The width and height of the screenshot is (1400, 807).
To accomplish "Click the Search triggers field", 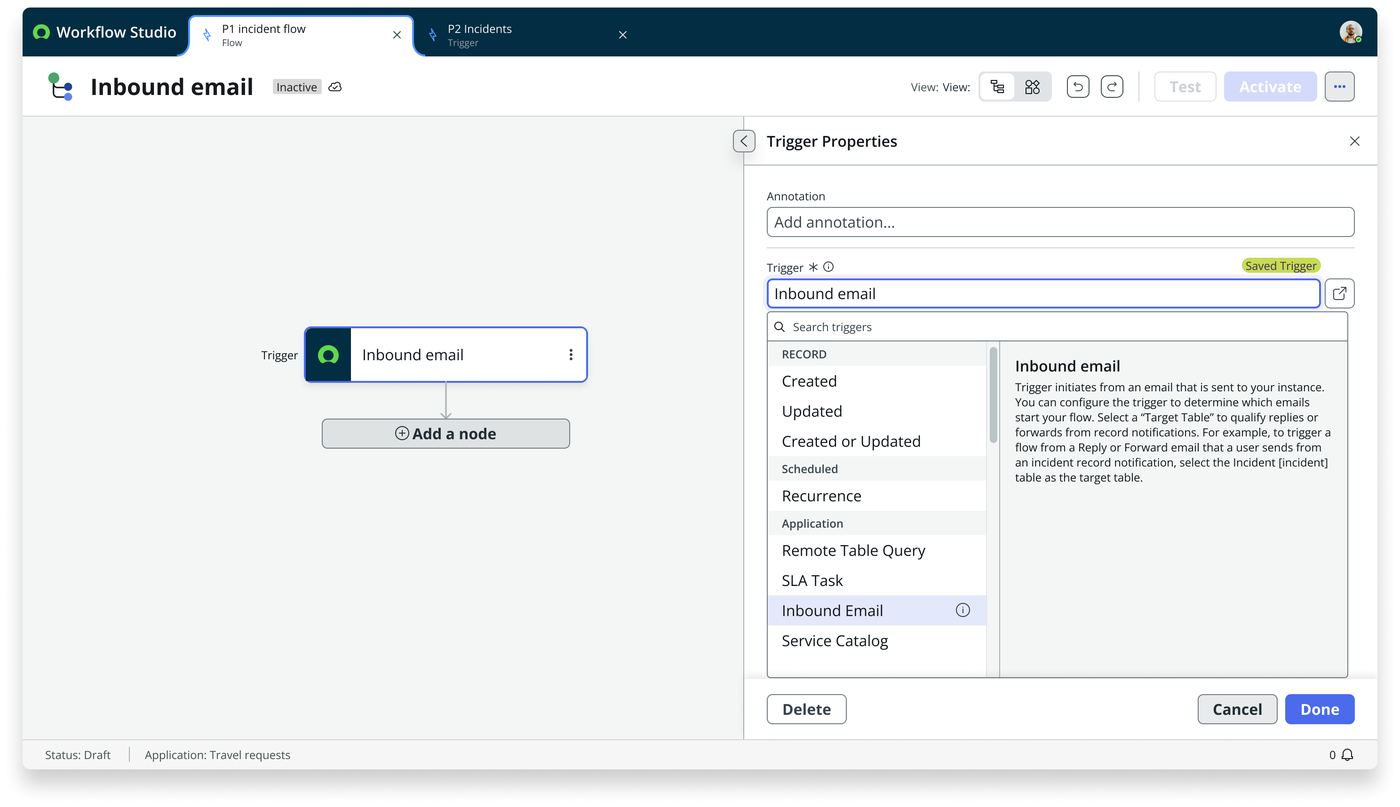I will (1057, 327).
